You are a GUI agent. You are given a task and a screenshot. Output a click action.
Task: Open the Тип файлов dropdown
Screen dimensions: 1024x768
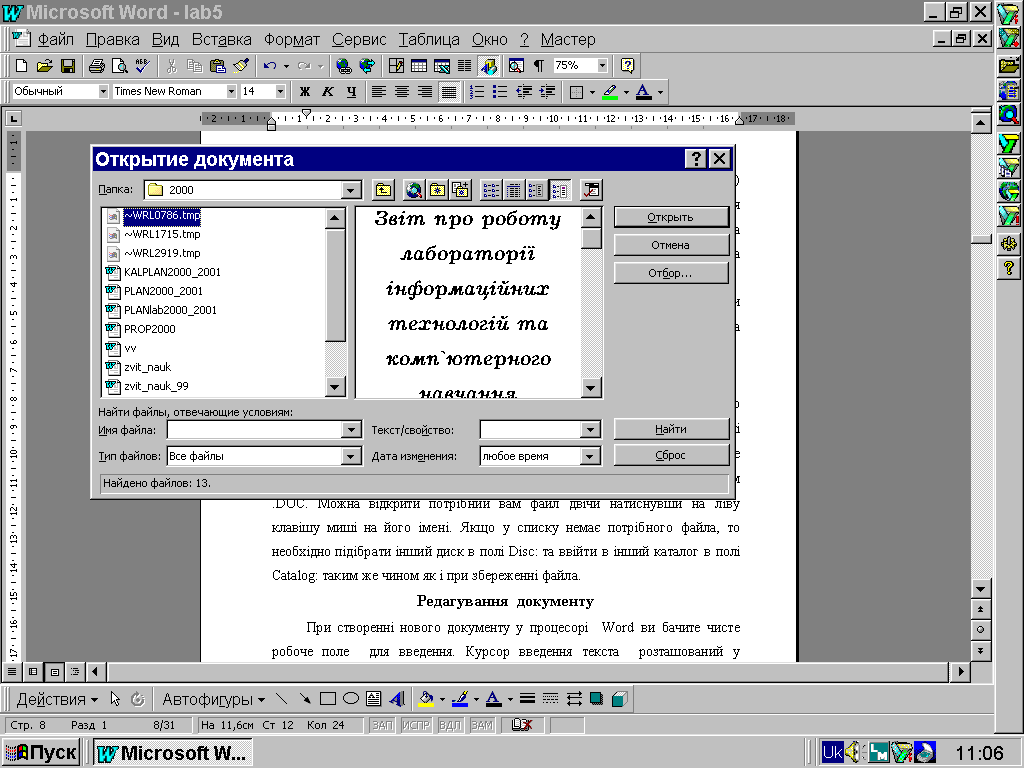351,456
